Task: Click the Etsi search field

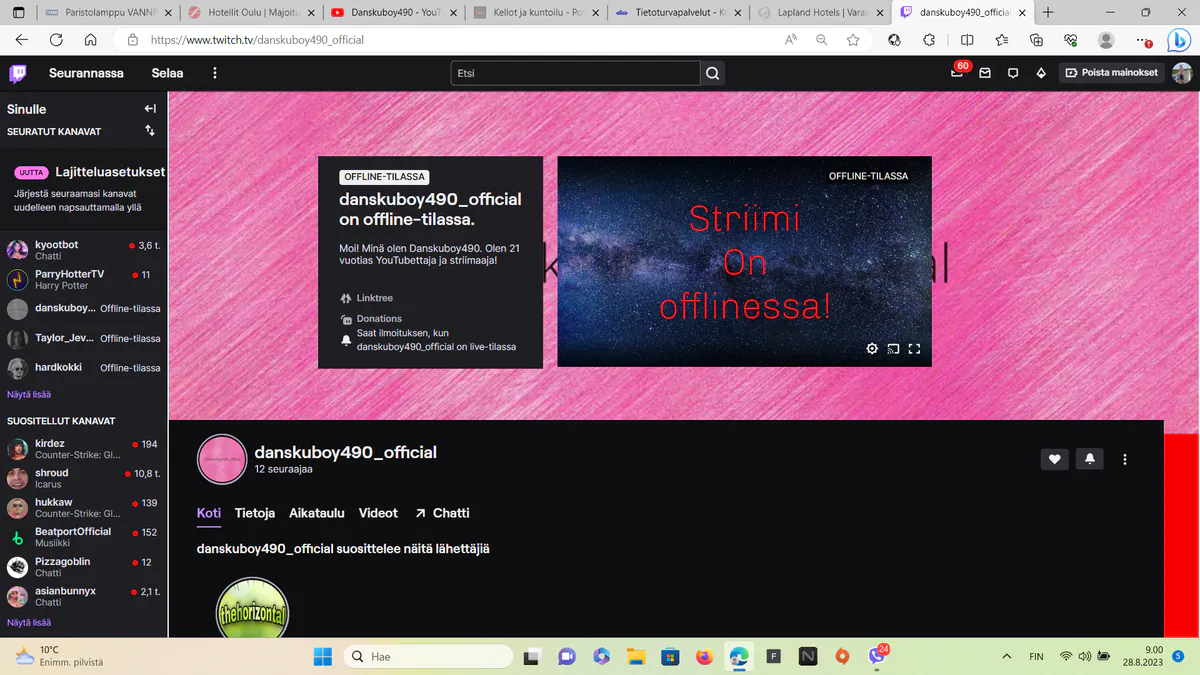Action: [x=575, y=73]
